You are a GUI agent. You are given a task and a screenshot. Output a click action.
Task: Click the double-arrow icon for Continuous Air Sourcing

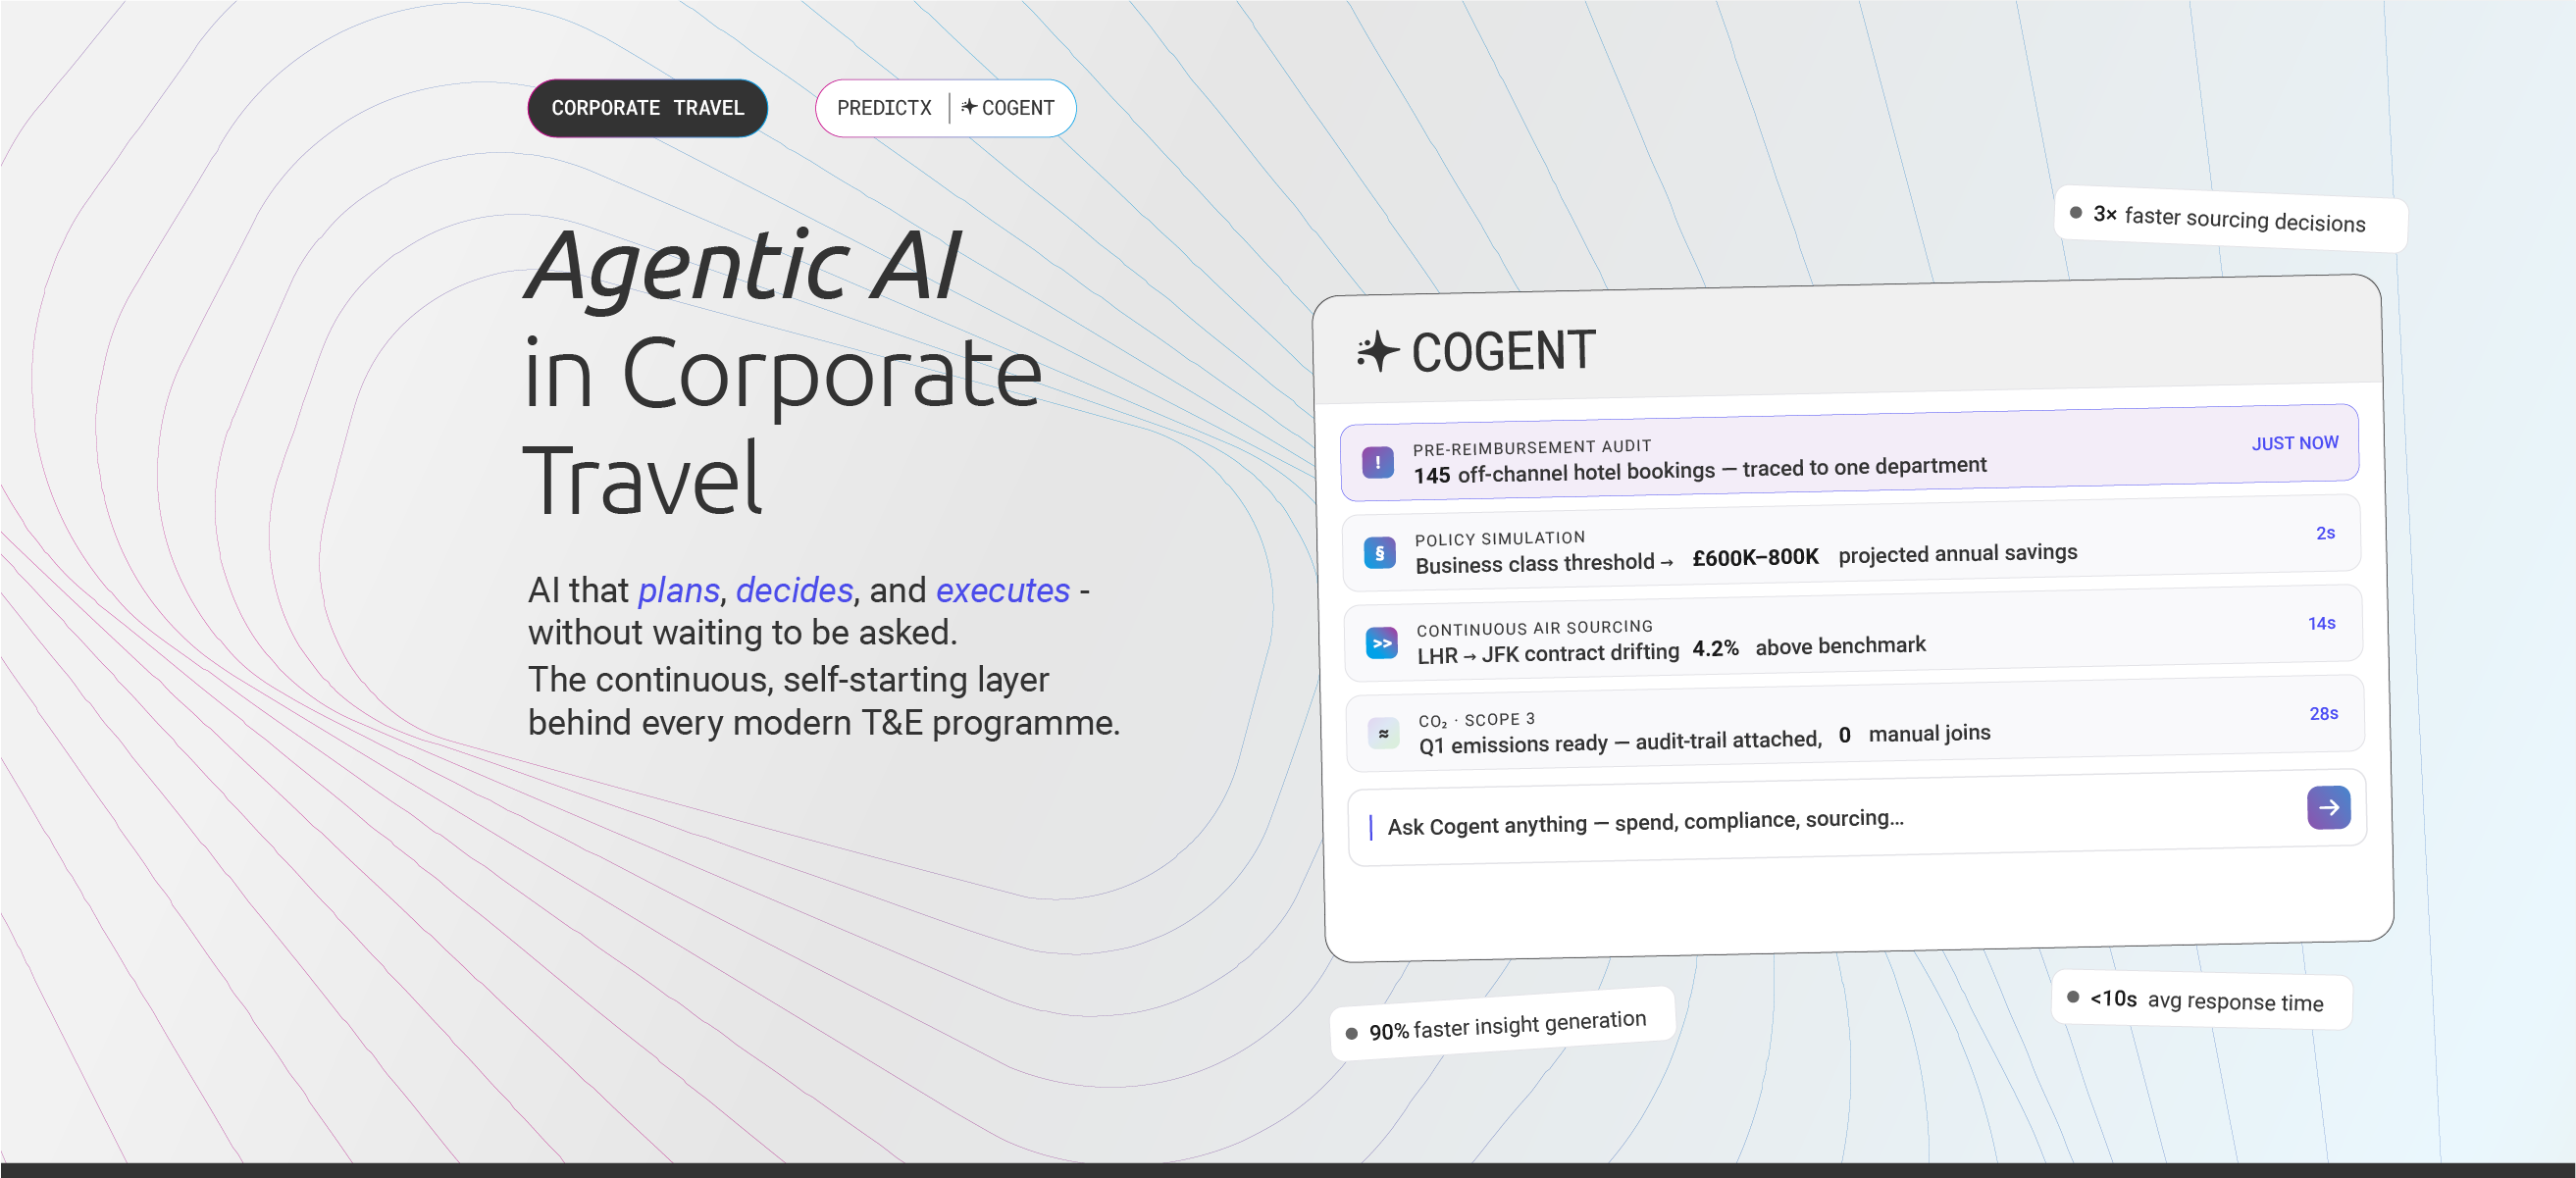[1382, 643]
